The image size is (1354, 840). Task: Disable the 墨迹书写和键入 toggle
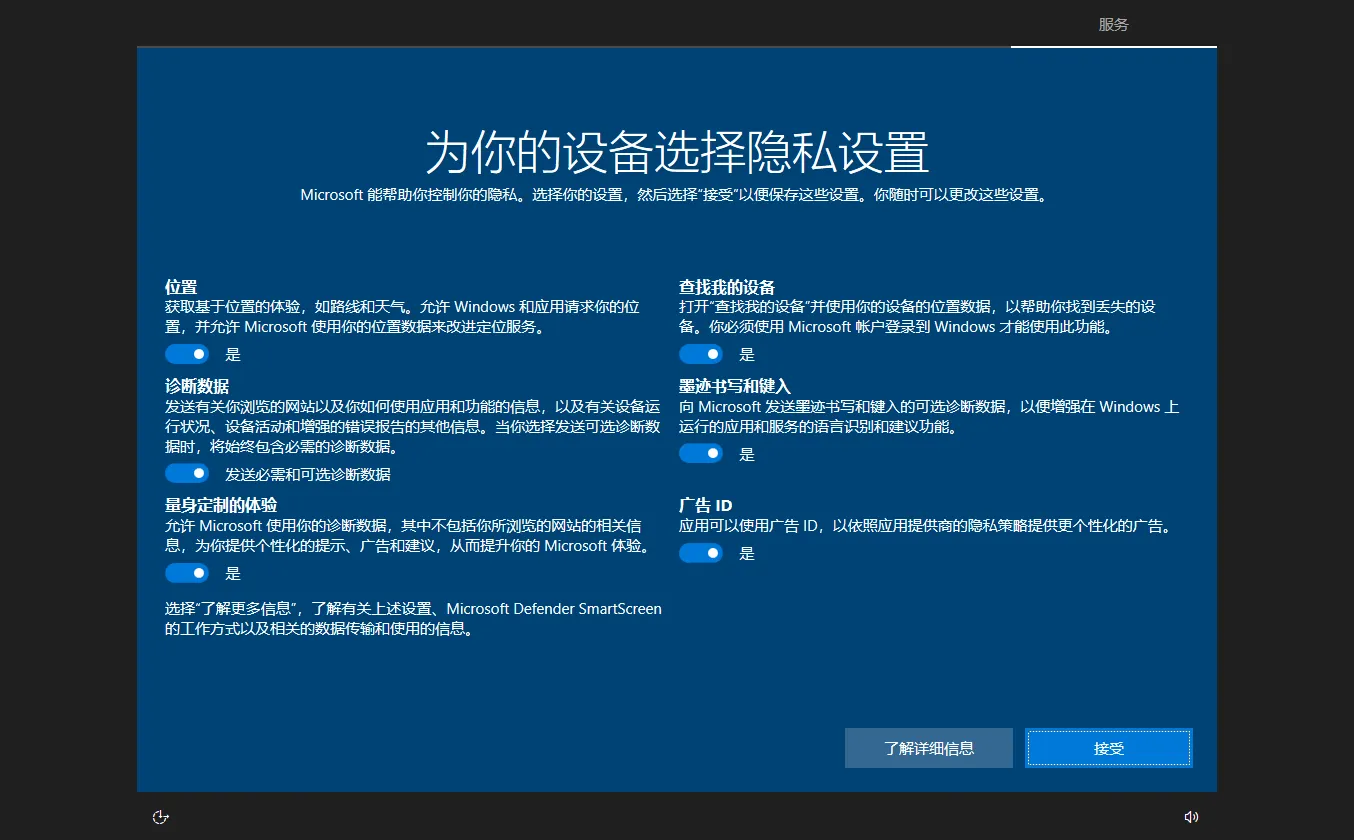(701, 453)
